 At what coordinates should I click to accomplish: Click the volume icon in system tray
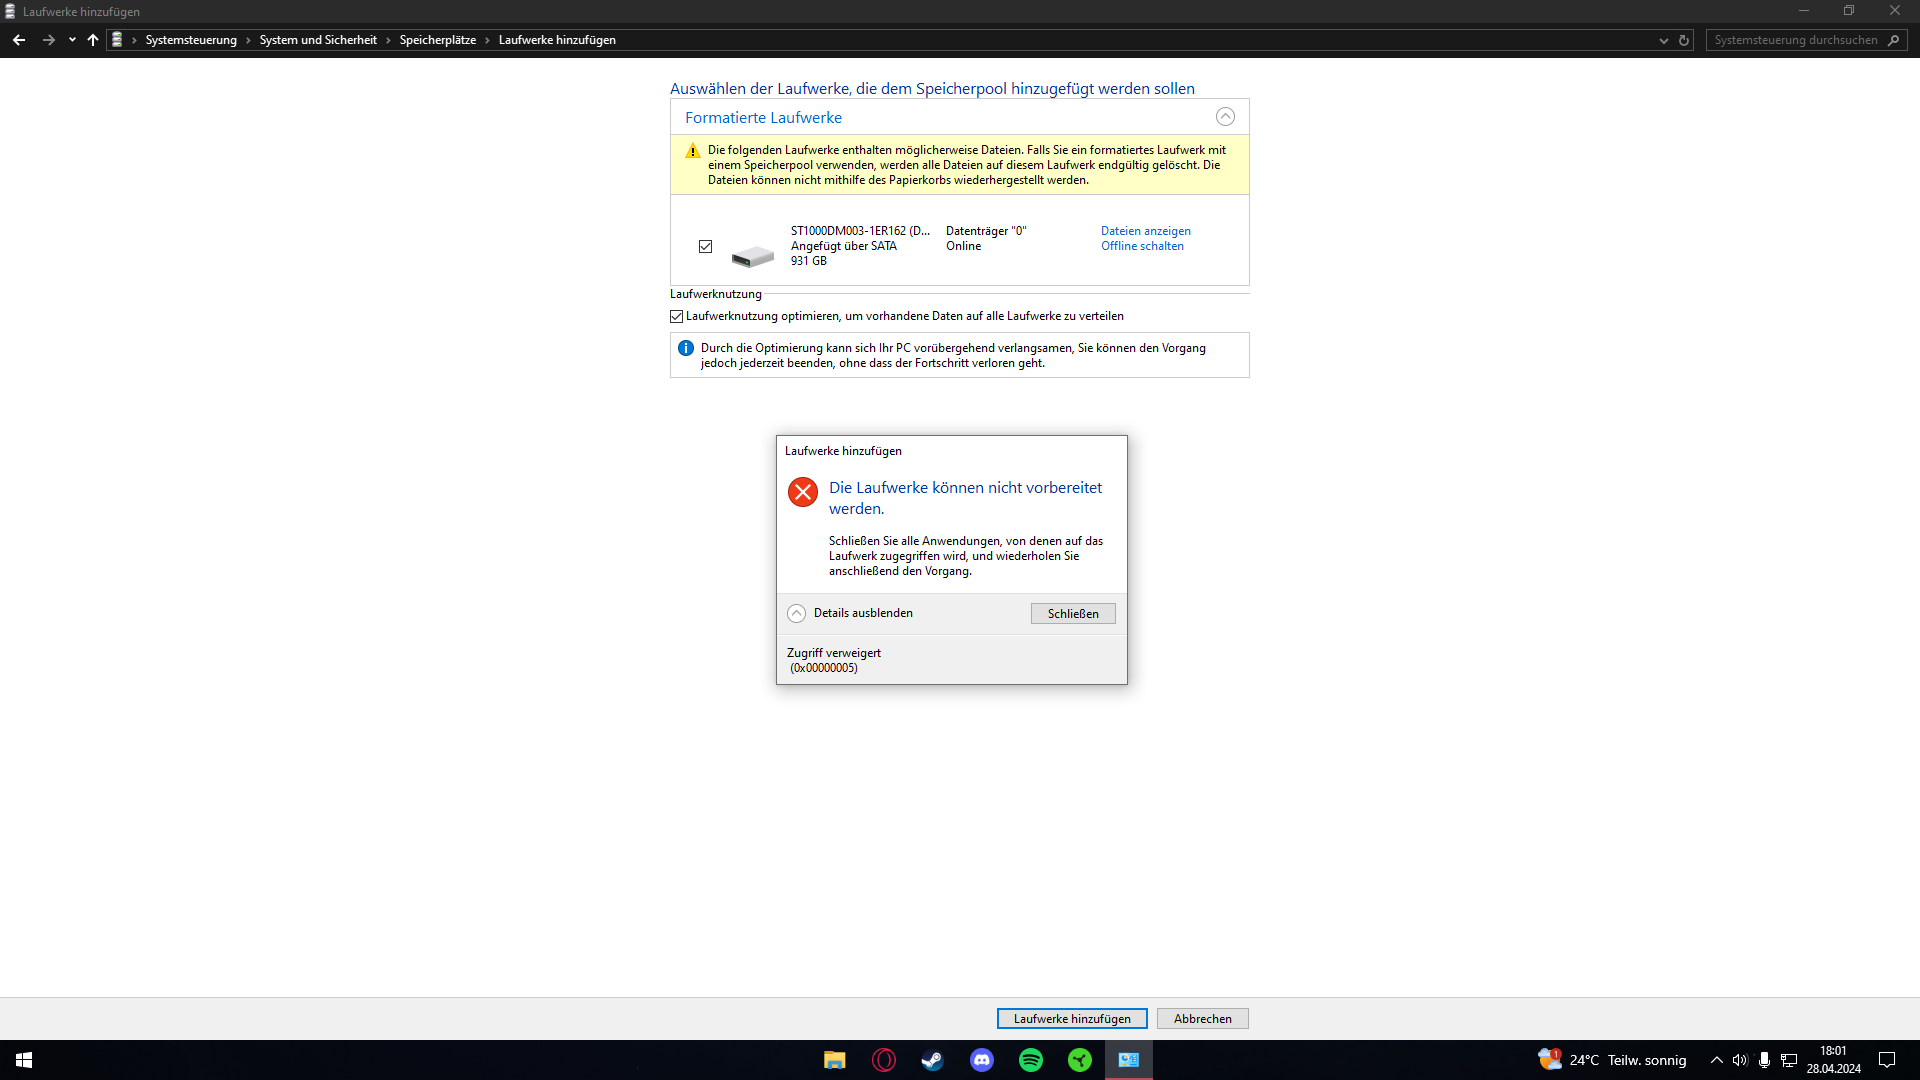coord(1740,1060)
